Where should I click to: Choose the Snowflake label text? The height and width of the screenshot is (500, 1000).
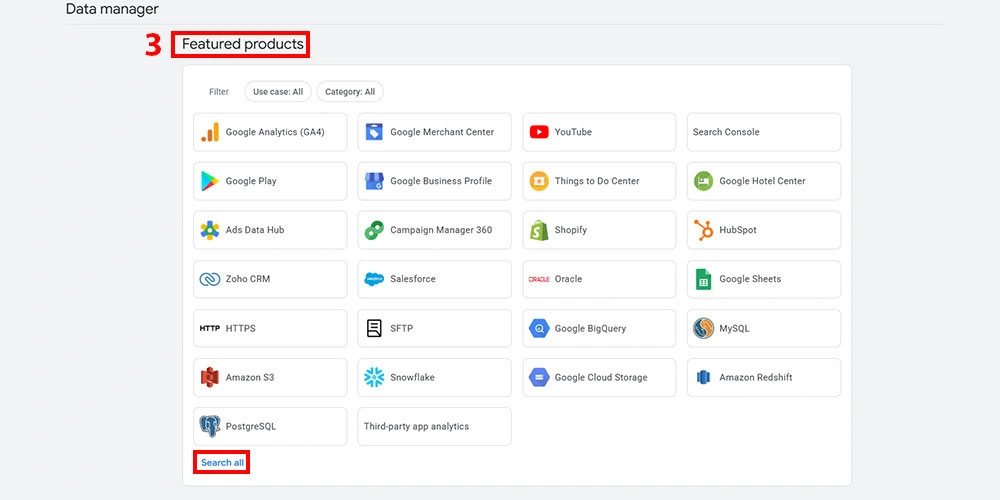[x=412, y=378]
